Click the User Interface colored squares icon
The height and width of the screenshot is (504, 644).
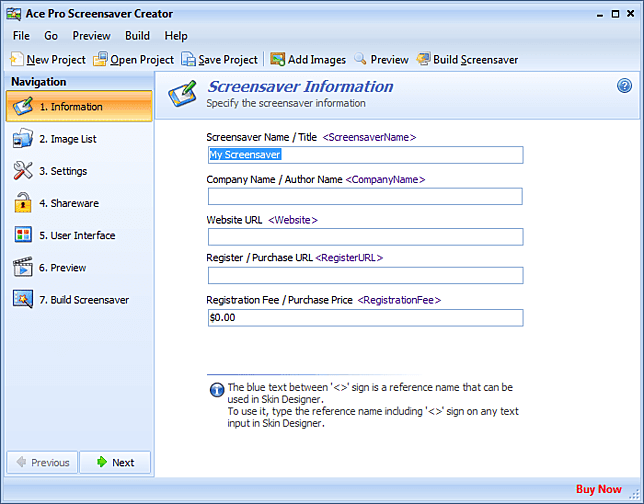(x=23, y=235)
